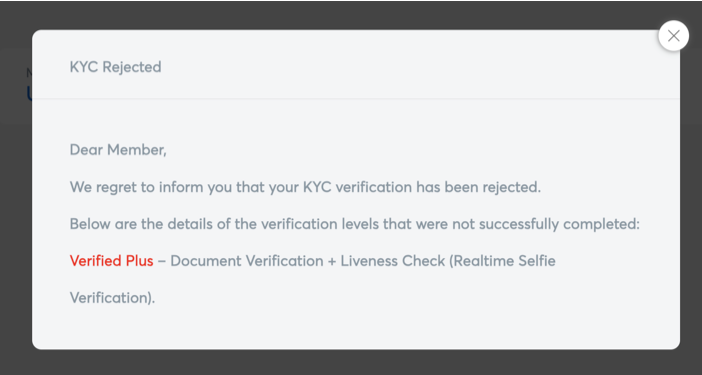Click the "Document Verification" phrase
Viewport: 702px width, 375px height.
click(247, 261)
